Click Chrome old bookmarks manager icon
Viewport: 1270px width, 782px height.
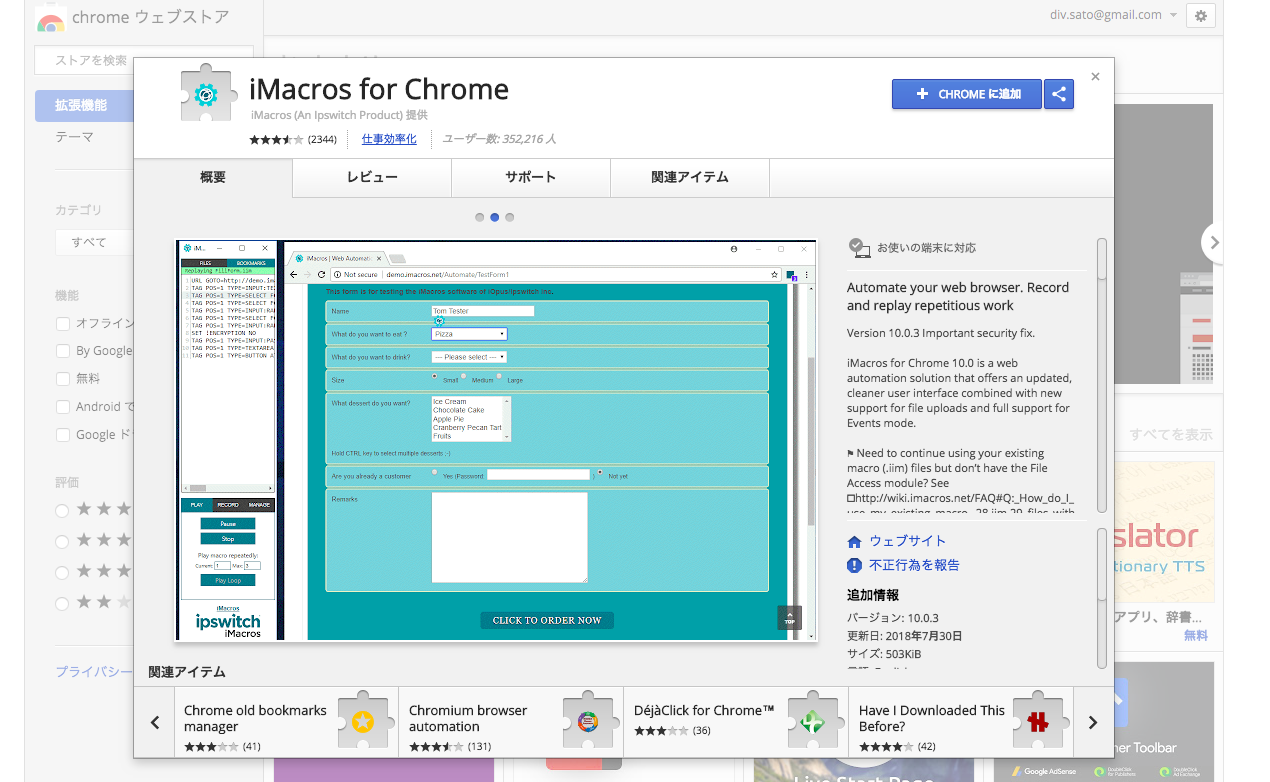[x=363, y=721]
